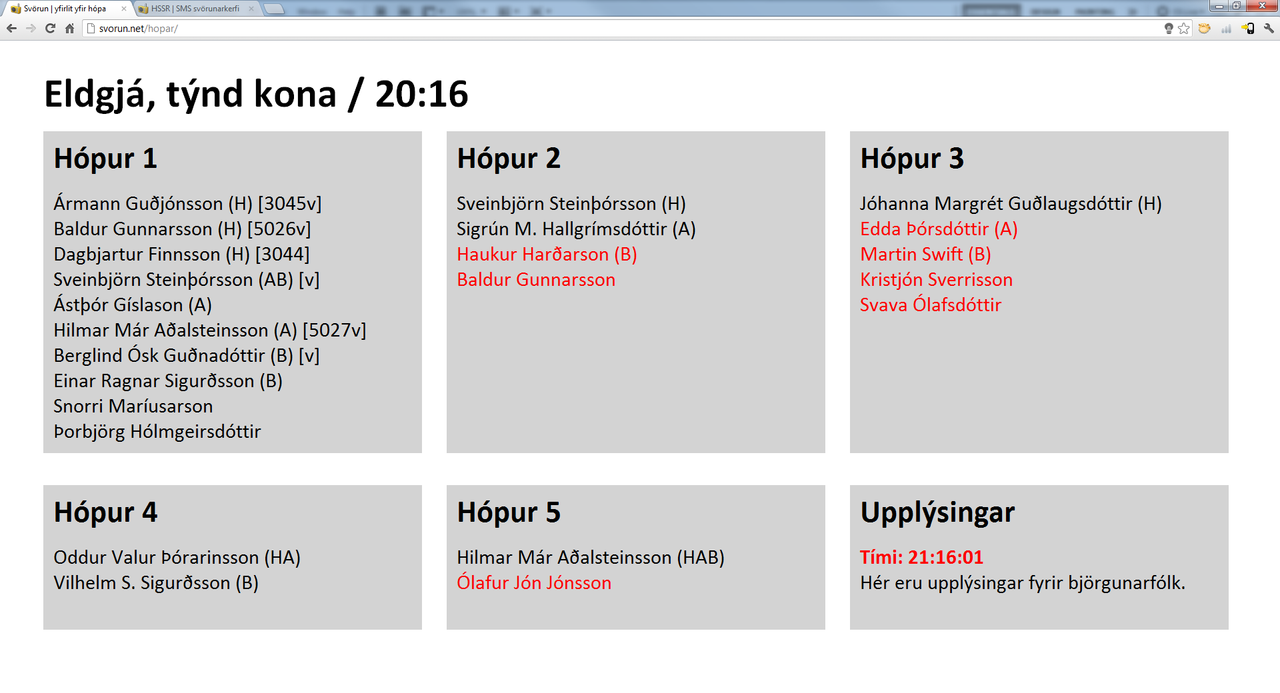
Task: Select Einar Ragnar Sigurðsson (B)
Action: point(168,381)
